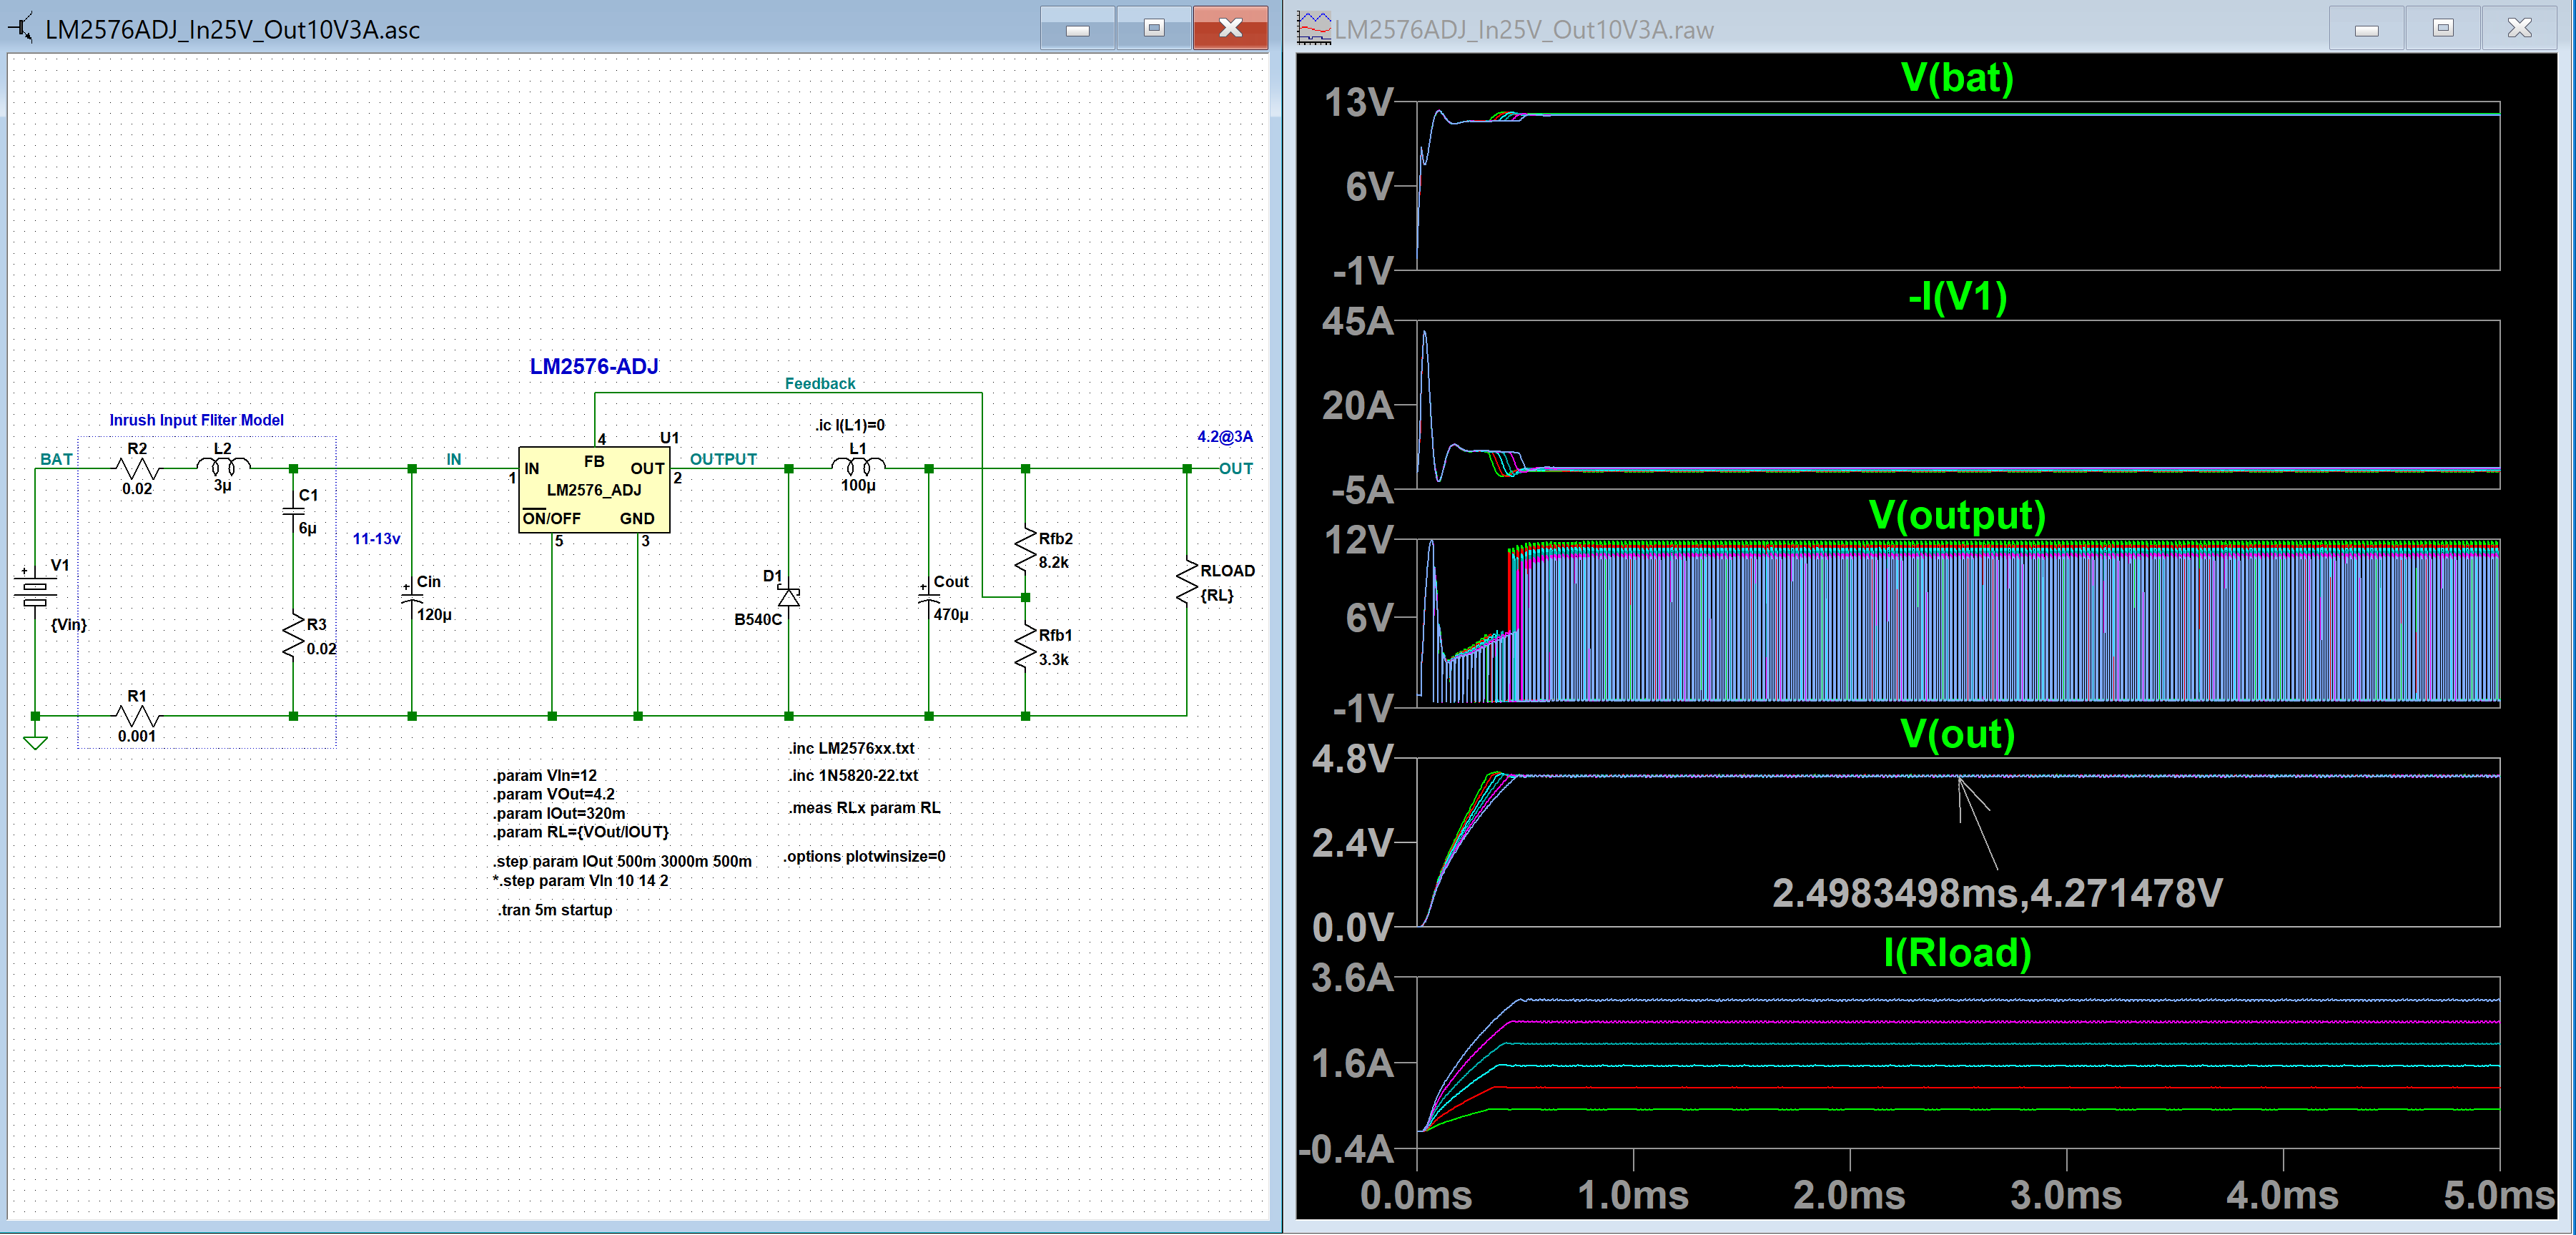Click the IN net label
2576x1235 pixels.
454,459
